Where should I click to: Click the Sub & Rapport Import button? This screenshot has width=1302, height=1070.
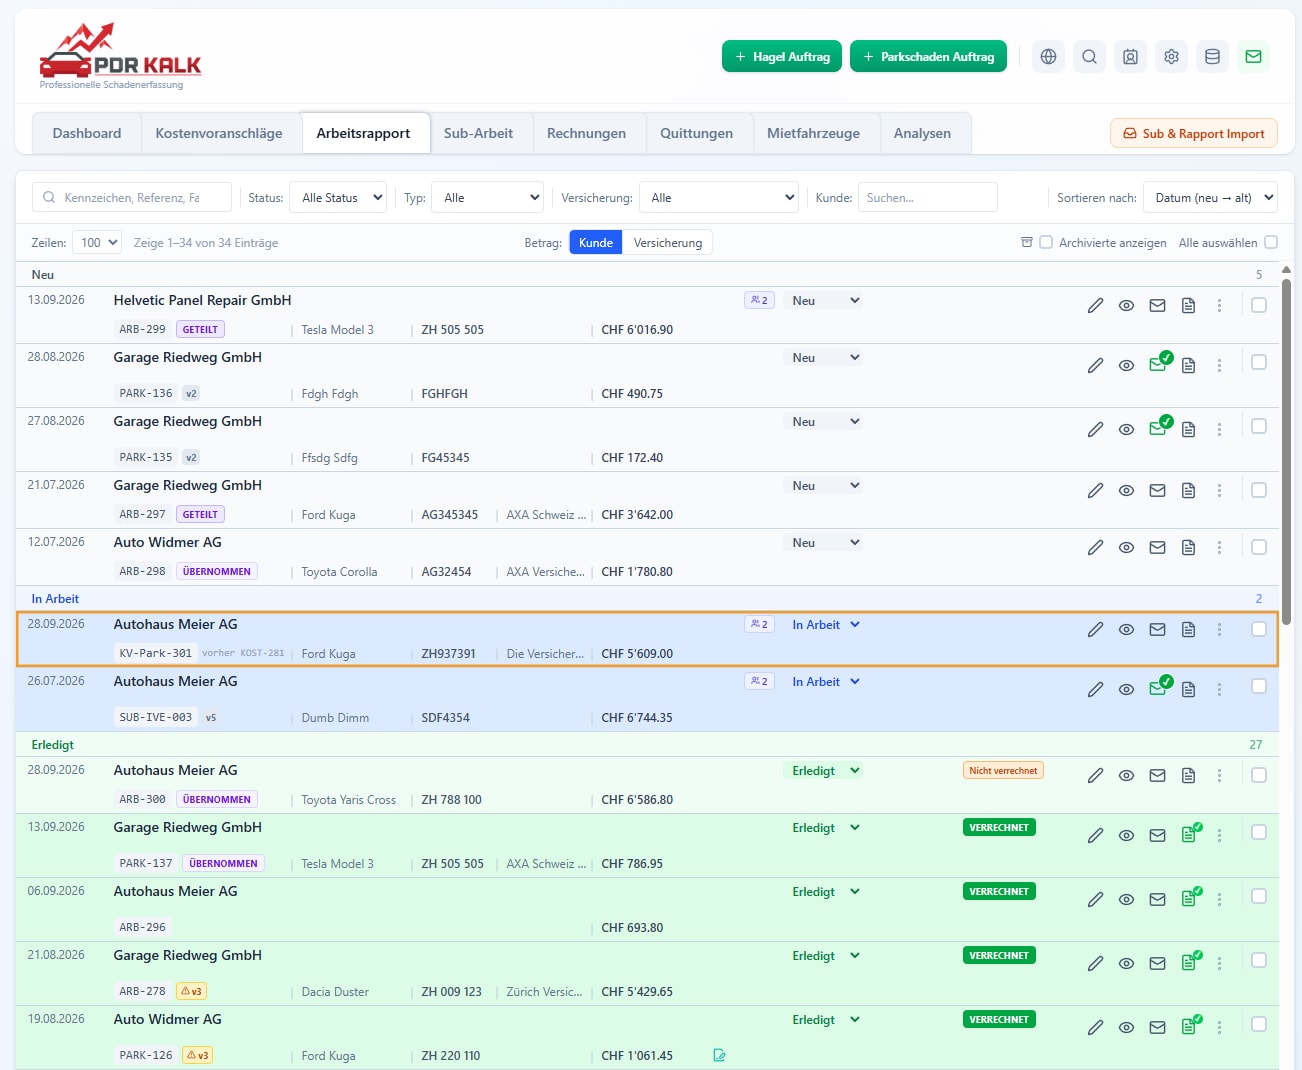tap(1193, 134)
